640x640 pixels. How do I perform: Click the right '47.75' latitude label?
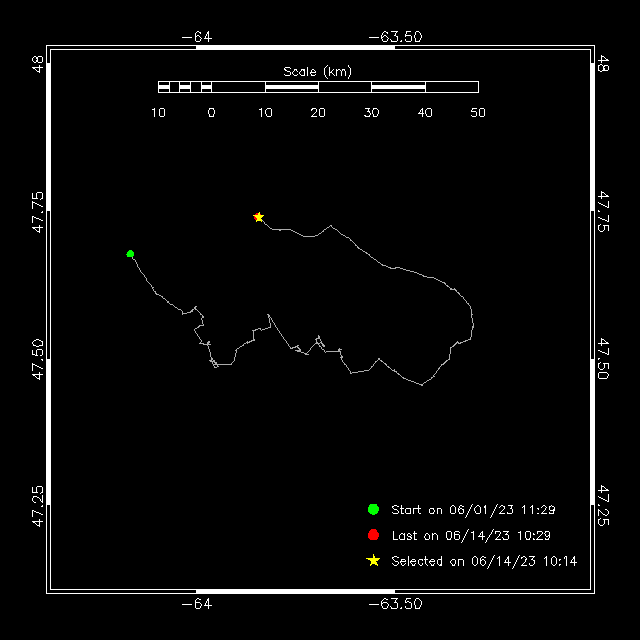point(603,212)
